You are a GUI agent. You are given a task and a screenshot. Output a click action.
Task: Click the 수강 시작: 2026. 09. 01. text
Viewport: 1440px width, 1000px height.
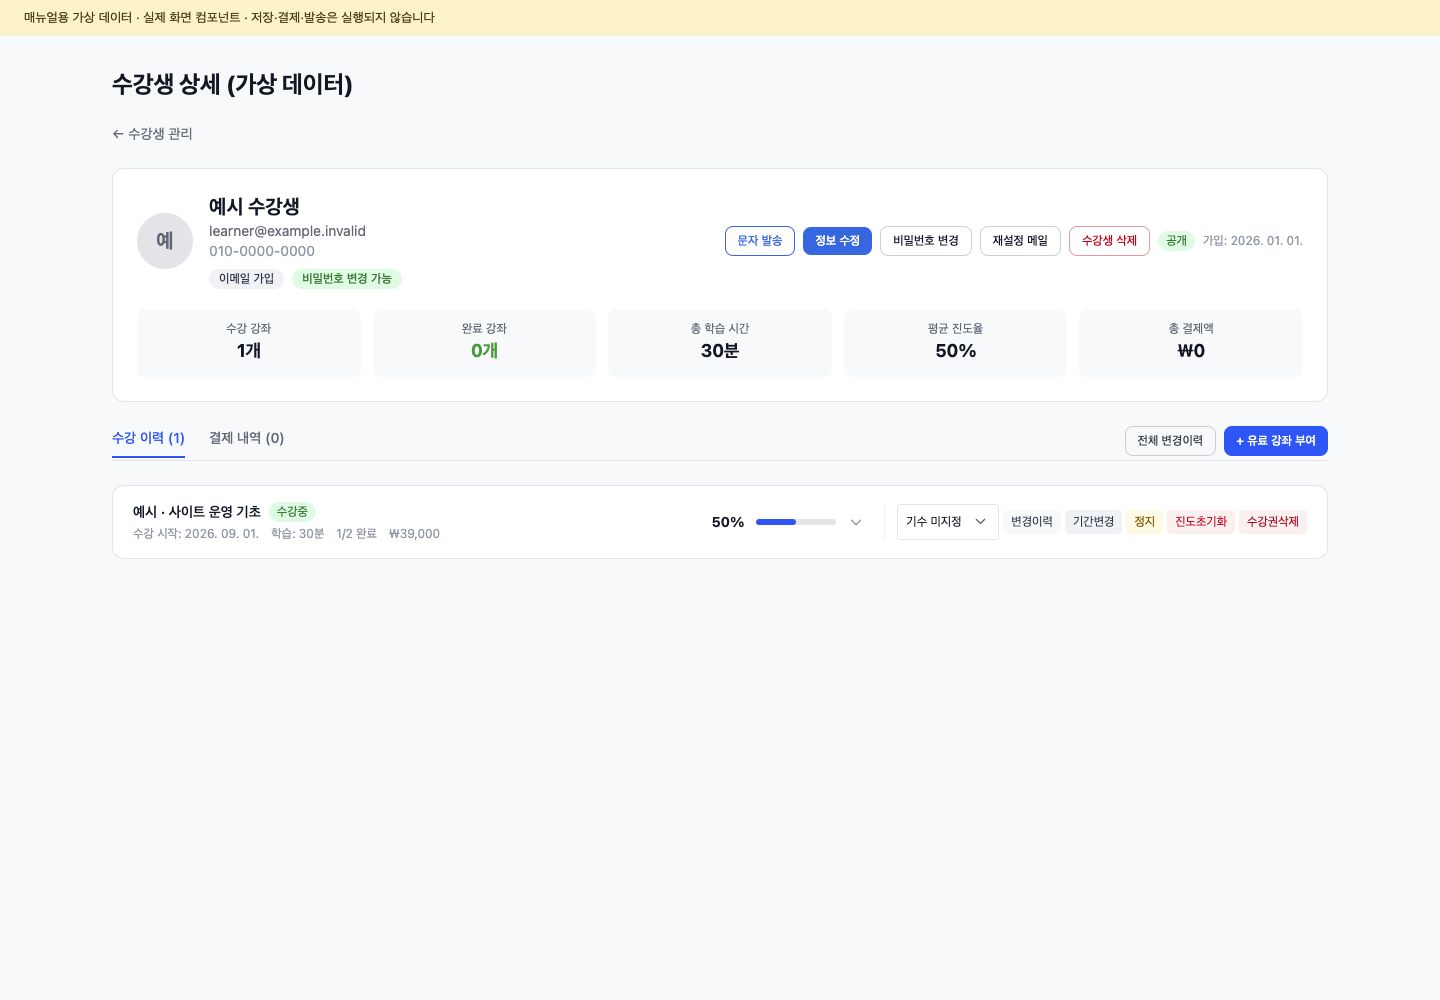[x=196, y=534]
